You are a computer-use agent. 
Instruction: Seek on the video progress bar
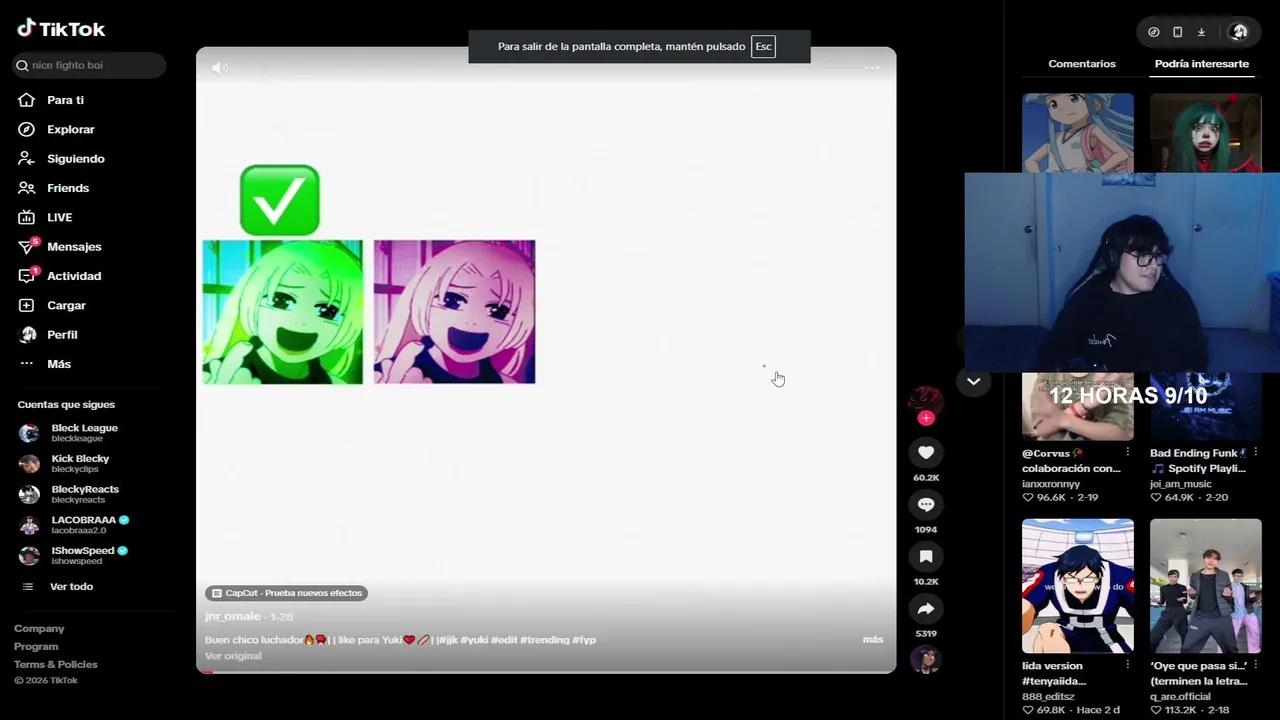[546, 671]
